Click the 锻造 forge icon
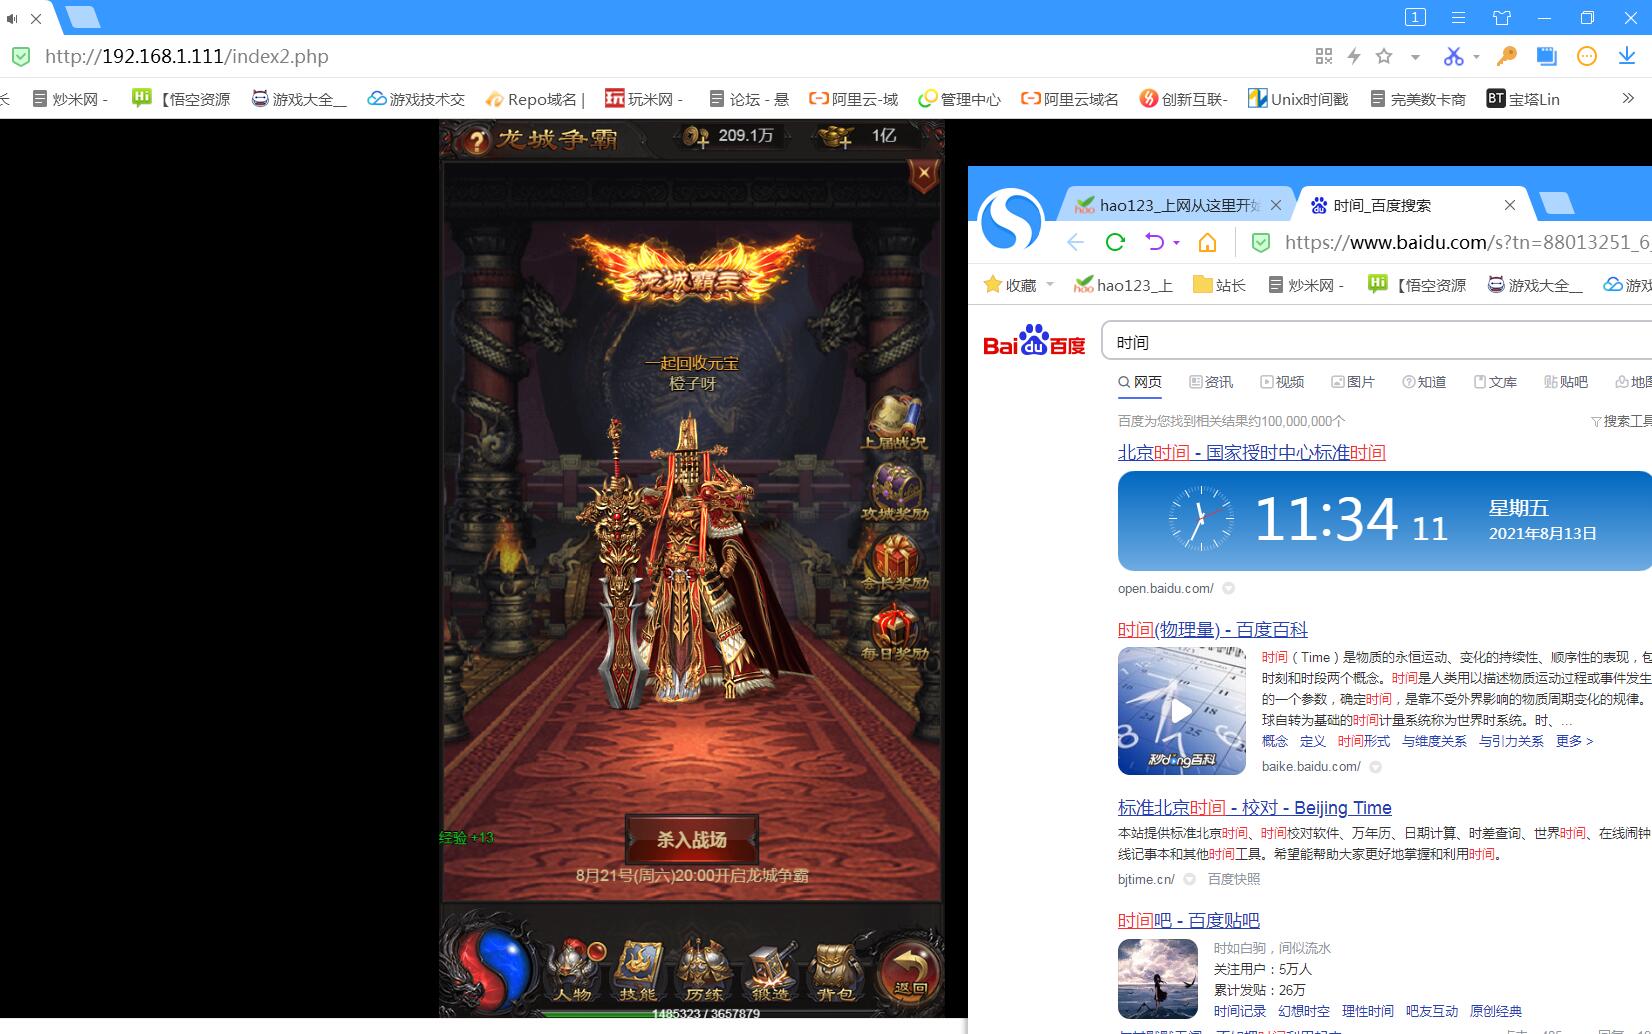This screenshot has width=1652, height=1034. click(x=770, y=968)
